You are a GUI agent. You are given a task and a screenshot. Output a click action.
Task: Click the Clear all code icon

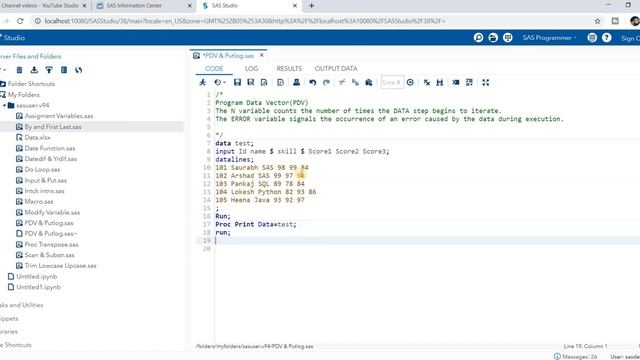click(427, 82)
